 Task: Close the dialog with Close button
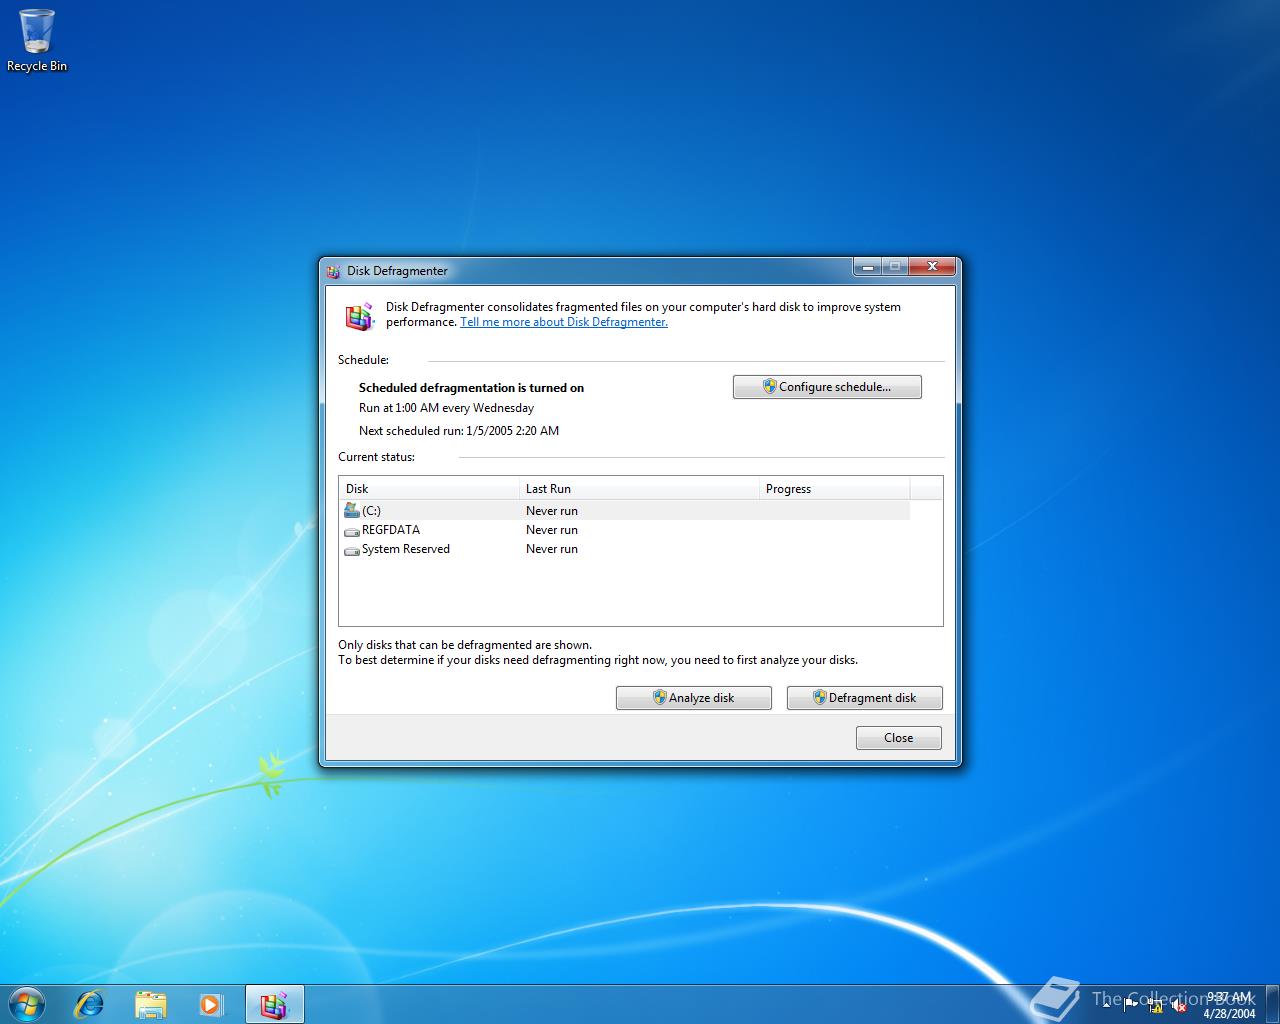click(899, 738)
